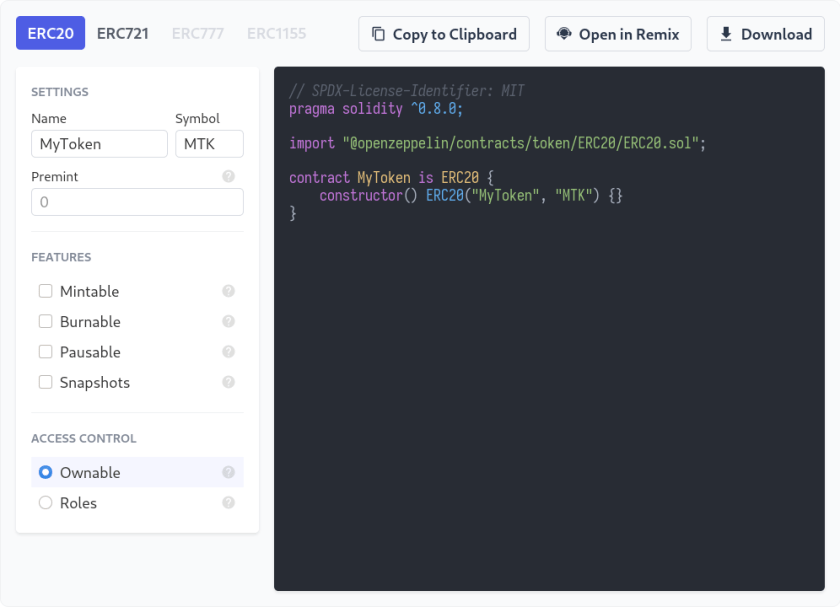The image size is (840, 607).
Task: Click the Mintable help question icon
Action: coord(229,291)
